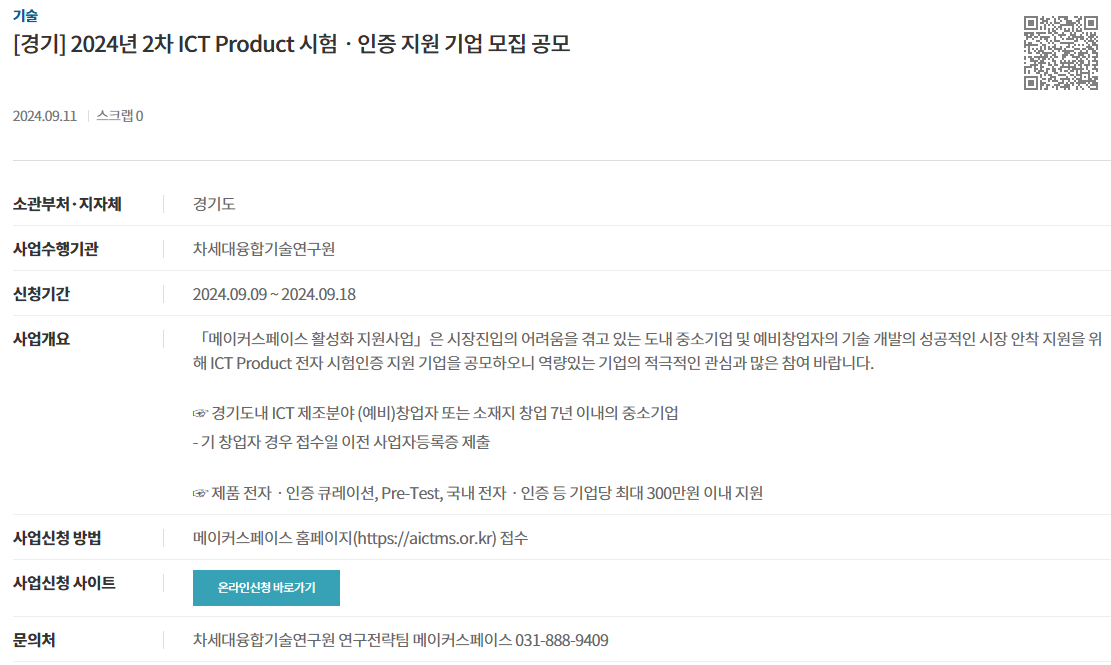
Task: Click the pointing-hand icon before 제품 전자
Action: [x=201, y=494]
